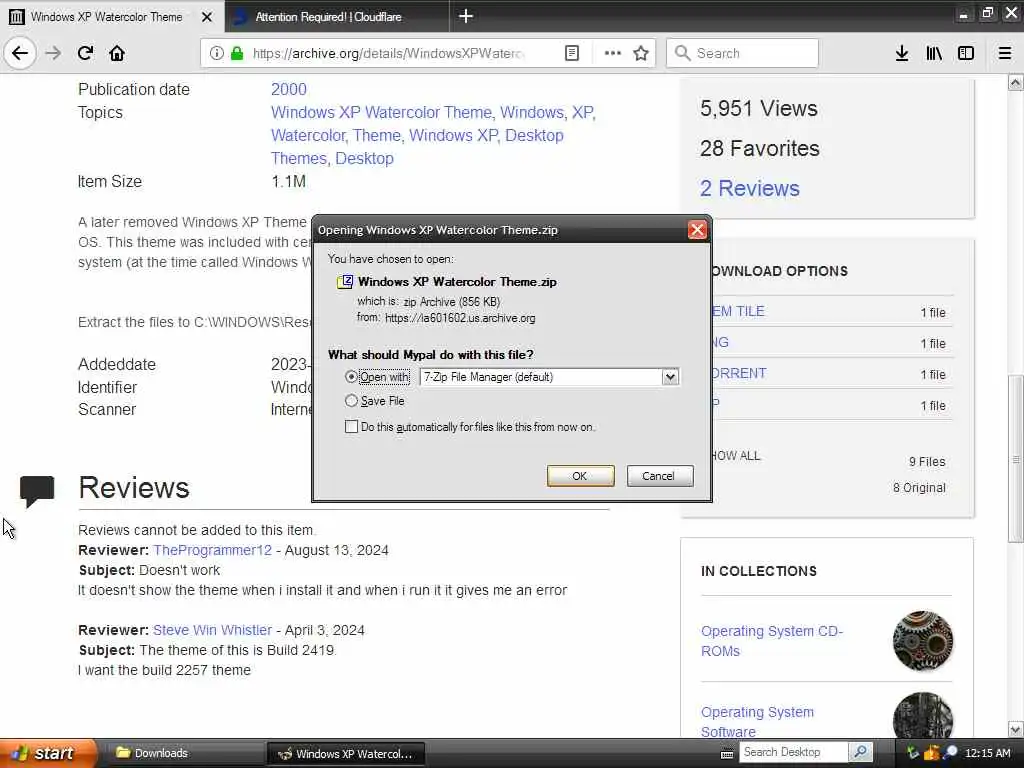Click the address bar URL field

coord(389,53)
